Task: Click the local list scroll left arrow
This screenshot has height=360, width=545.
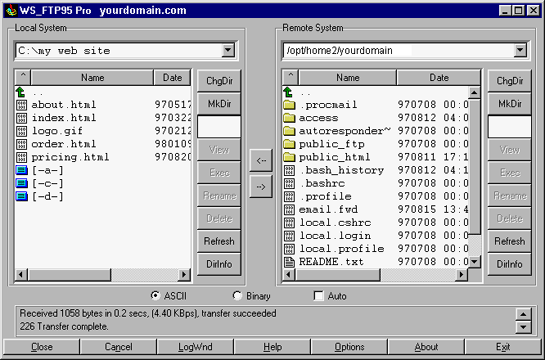Action: point(21,275)
